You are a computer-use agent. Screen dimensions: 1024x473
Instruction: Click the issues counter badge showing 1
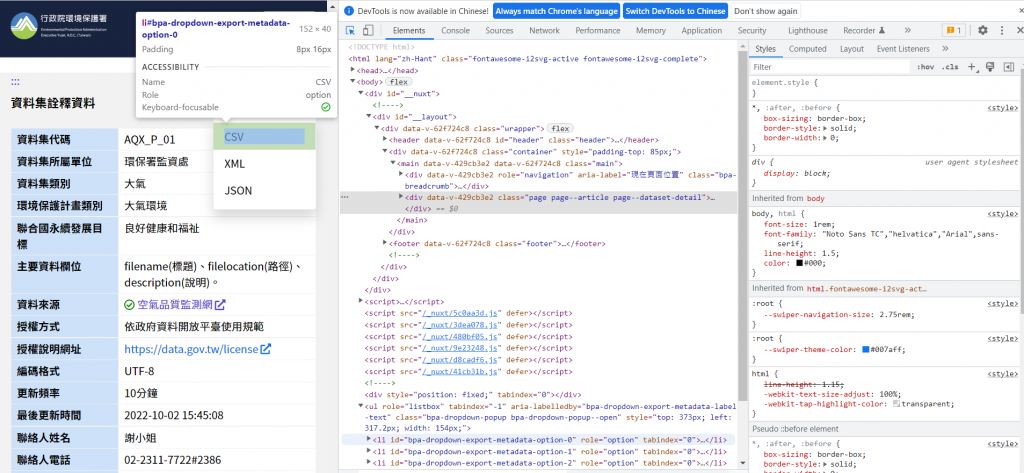(953, 30)
